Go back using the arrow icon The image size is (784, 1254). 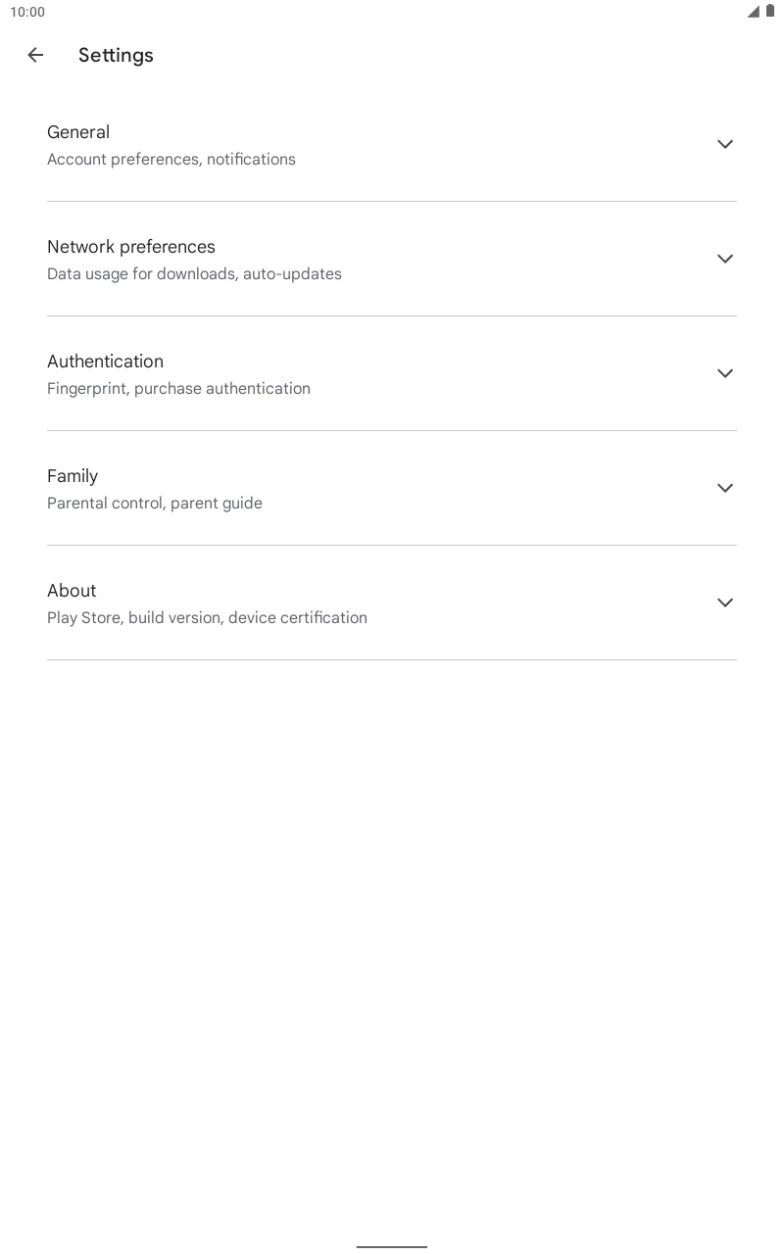[35, 56]
